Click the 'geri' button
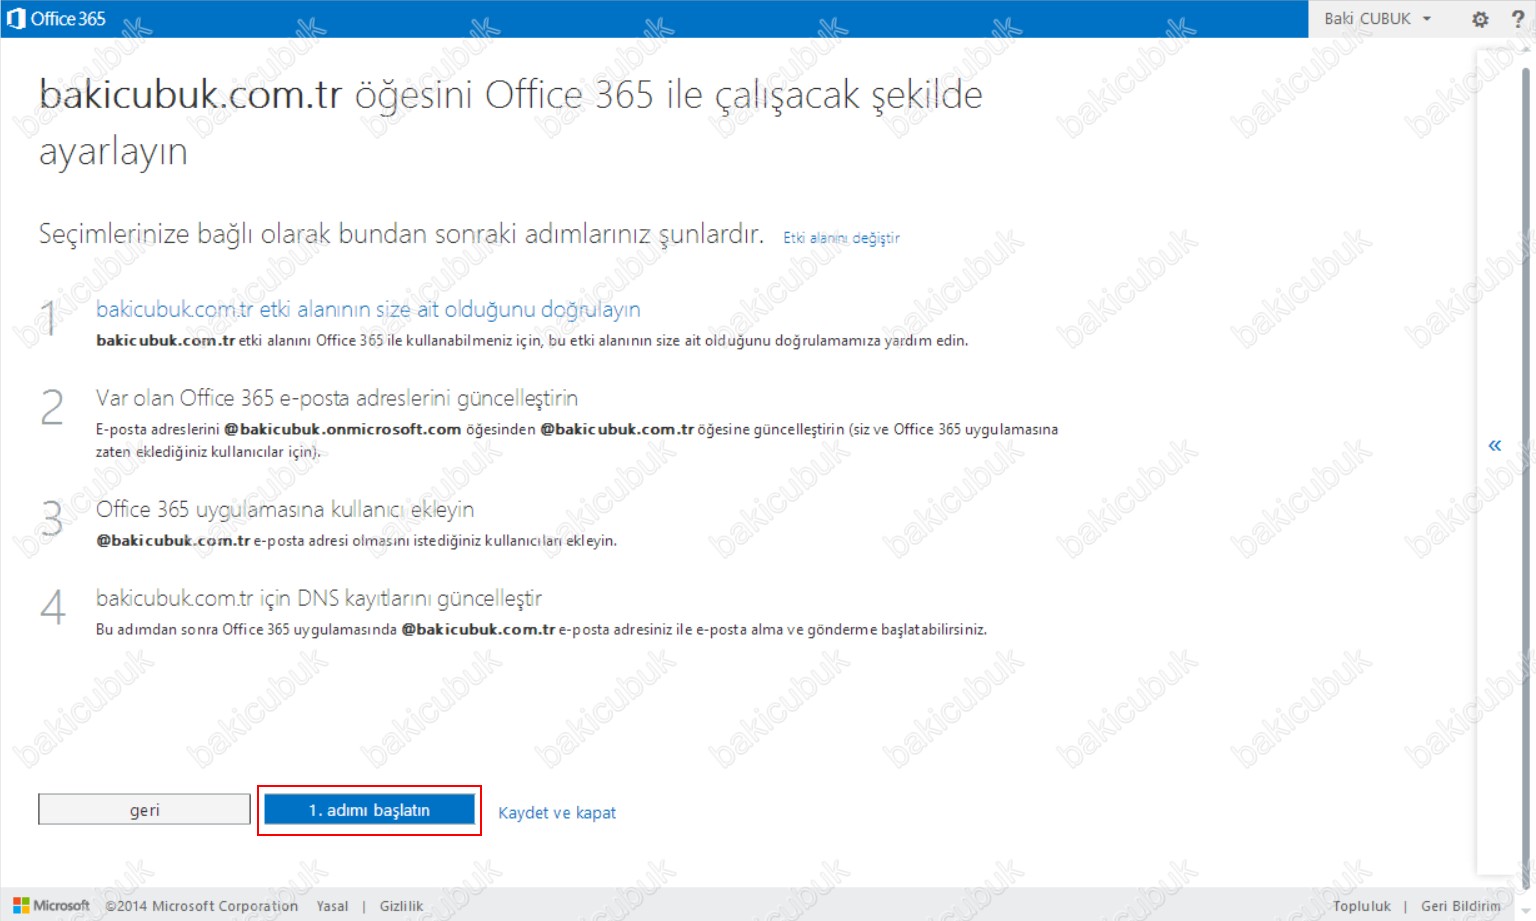The height and width of the screenshot is (921, 1536). click(144, 810)
